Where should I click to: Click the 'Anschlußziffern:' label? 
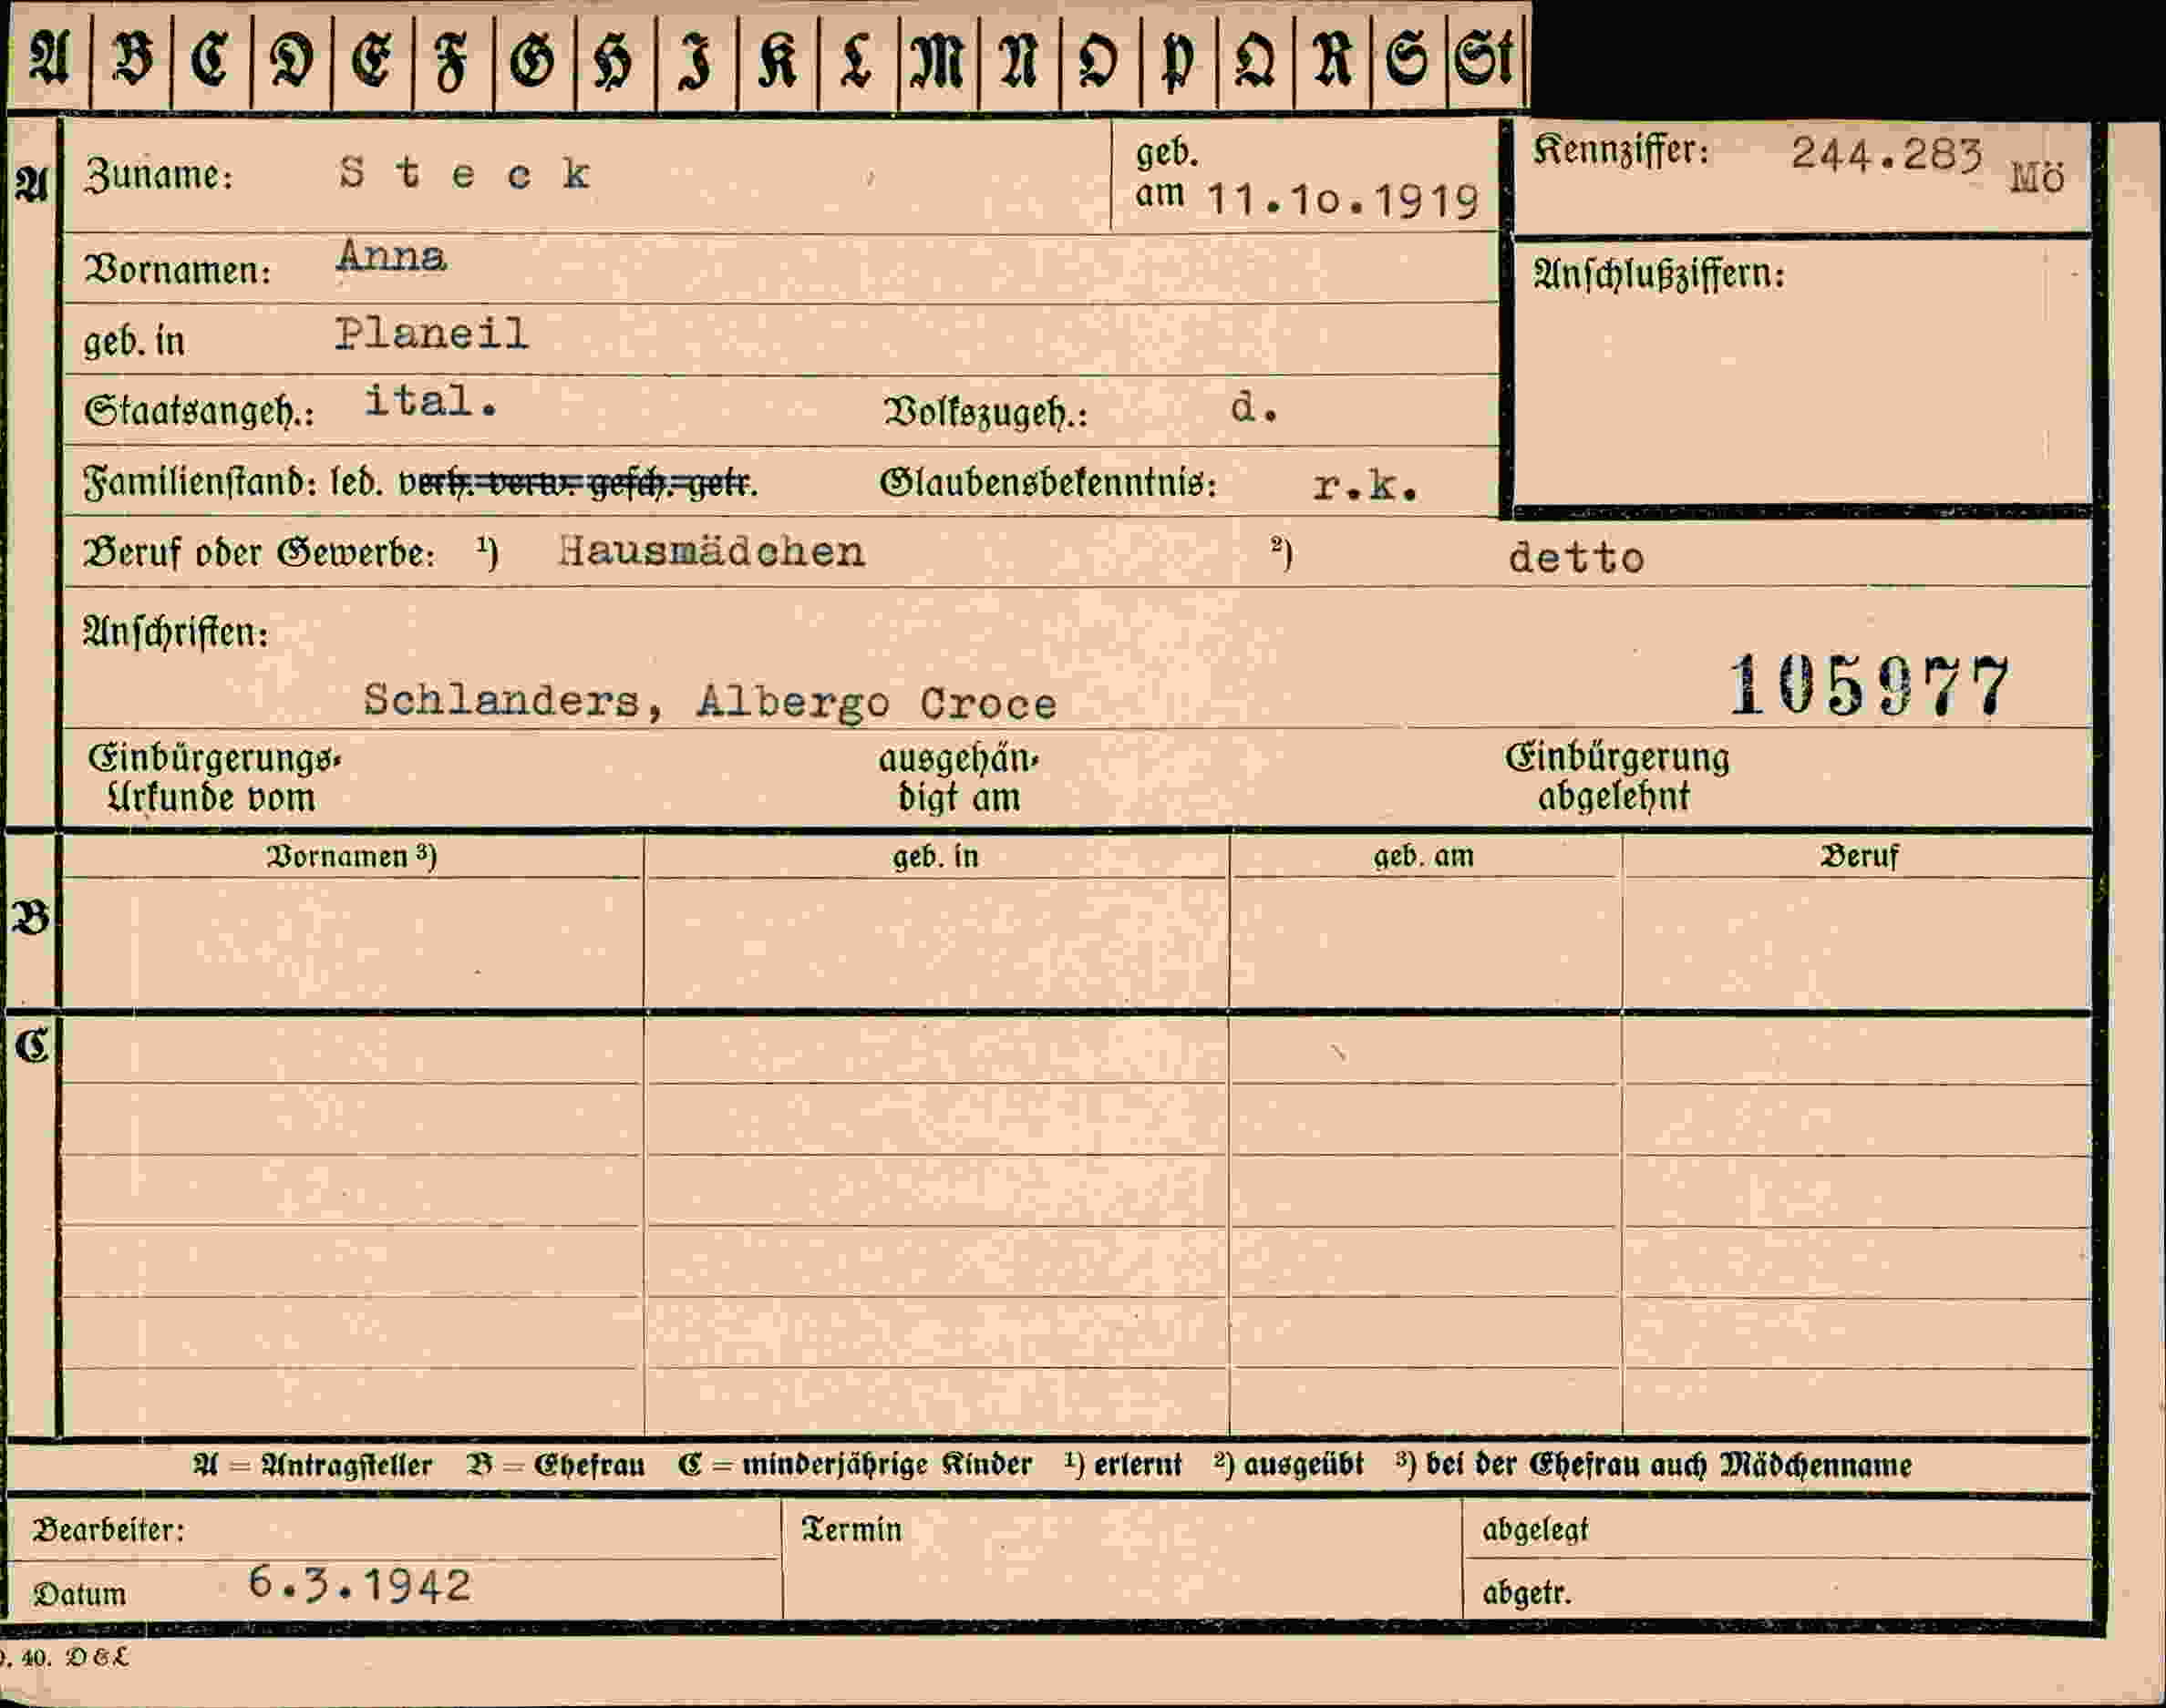pyautogui.click(x=1659, y=274)
